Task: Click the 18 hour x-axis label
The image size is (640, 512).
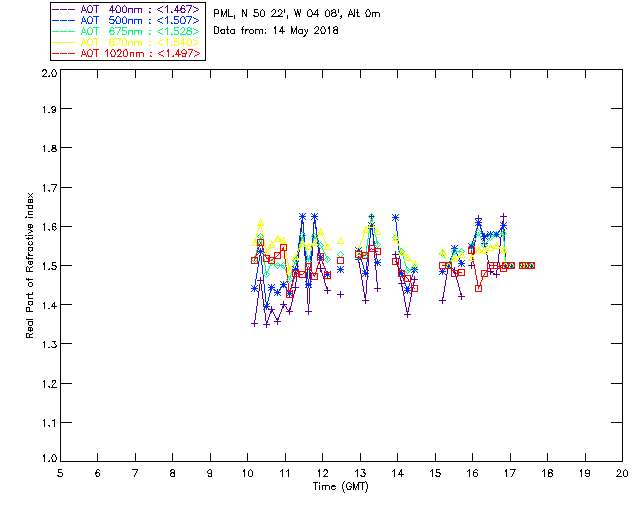Action: 547,473
